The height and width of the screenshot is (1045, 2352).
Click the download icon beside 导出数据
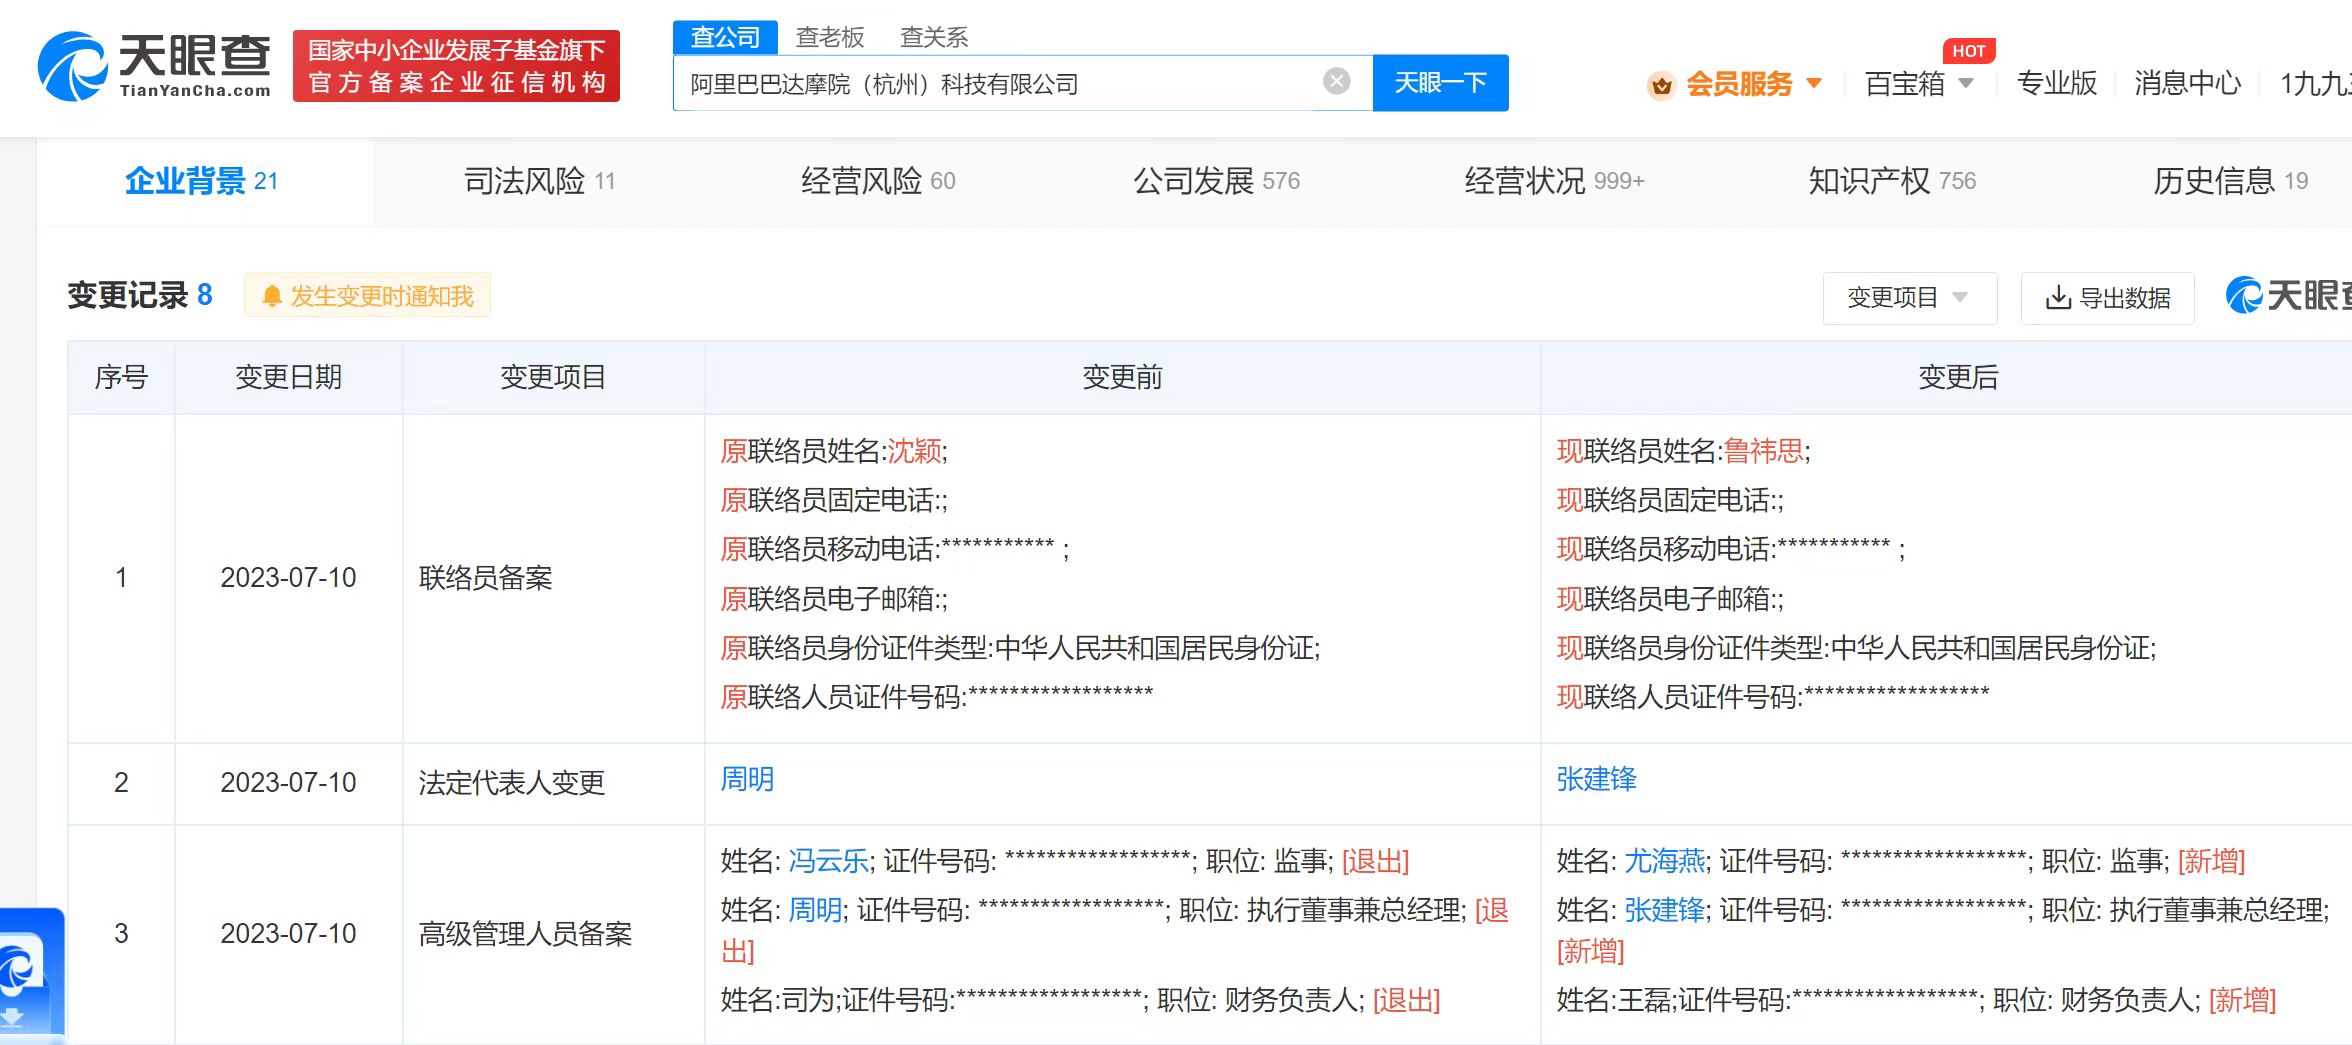tap(2056, 297)
